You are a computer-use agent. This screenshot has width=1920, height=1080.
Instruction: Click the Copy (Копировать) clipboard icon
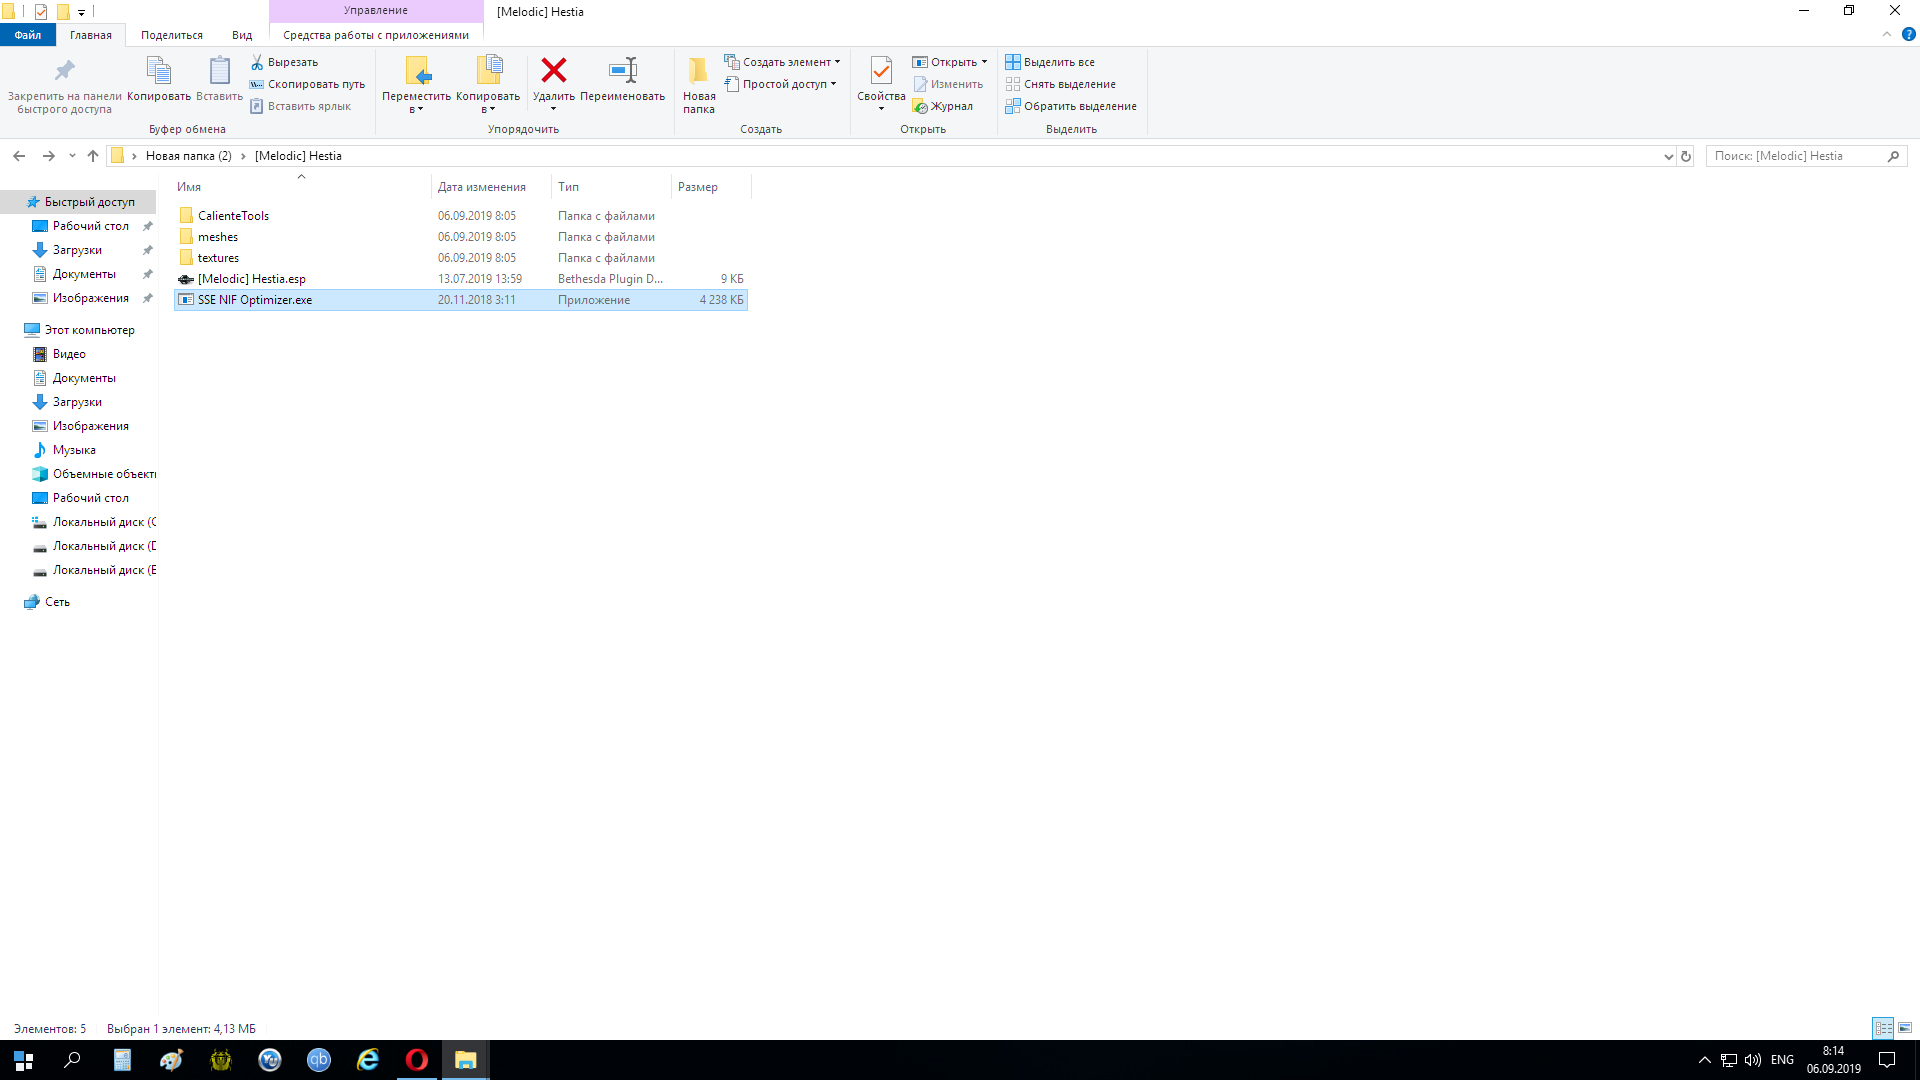pos(158,71)
